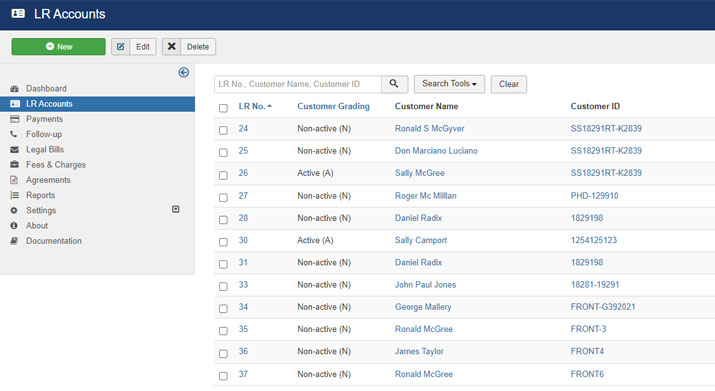Image resolution: width=715 pixels, height=391 pixels.
Task: Open the Search Tools dropdown
Action: [449, 84]
